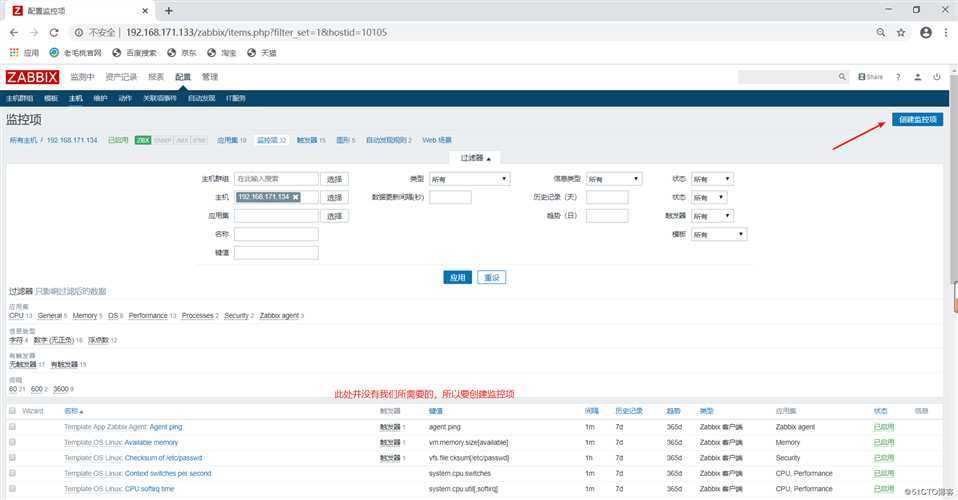
Task: Tick the checkbox for Checksum of /etc/passwd row
Action: [12, 457]
